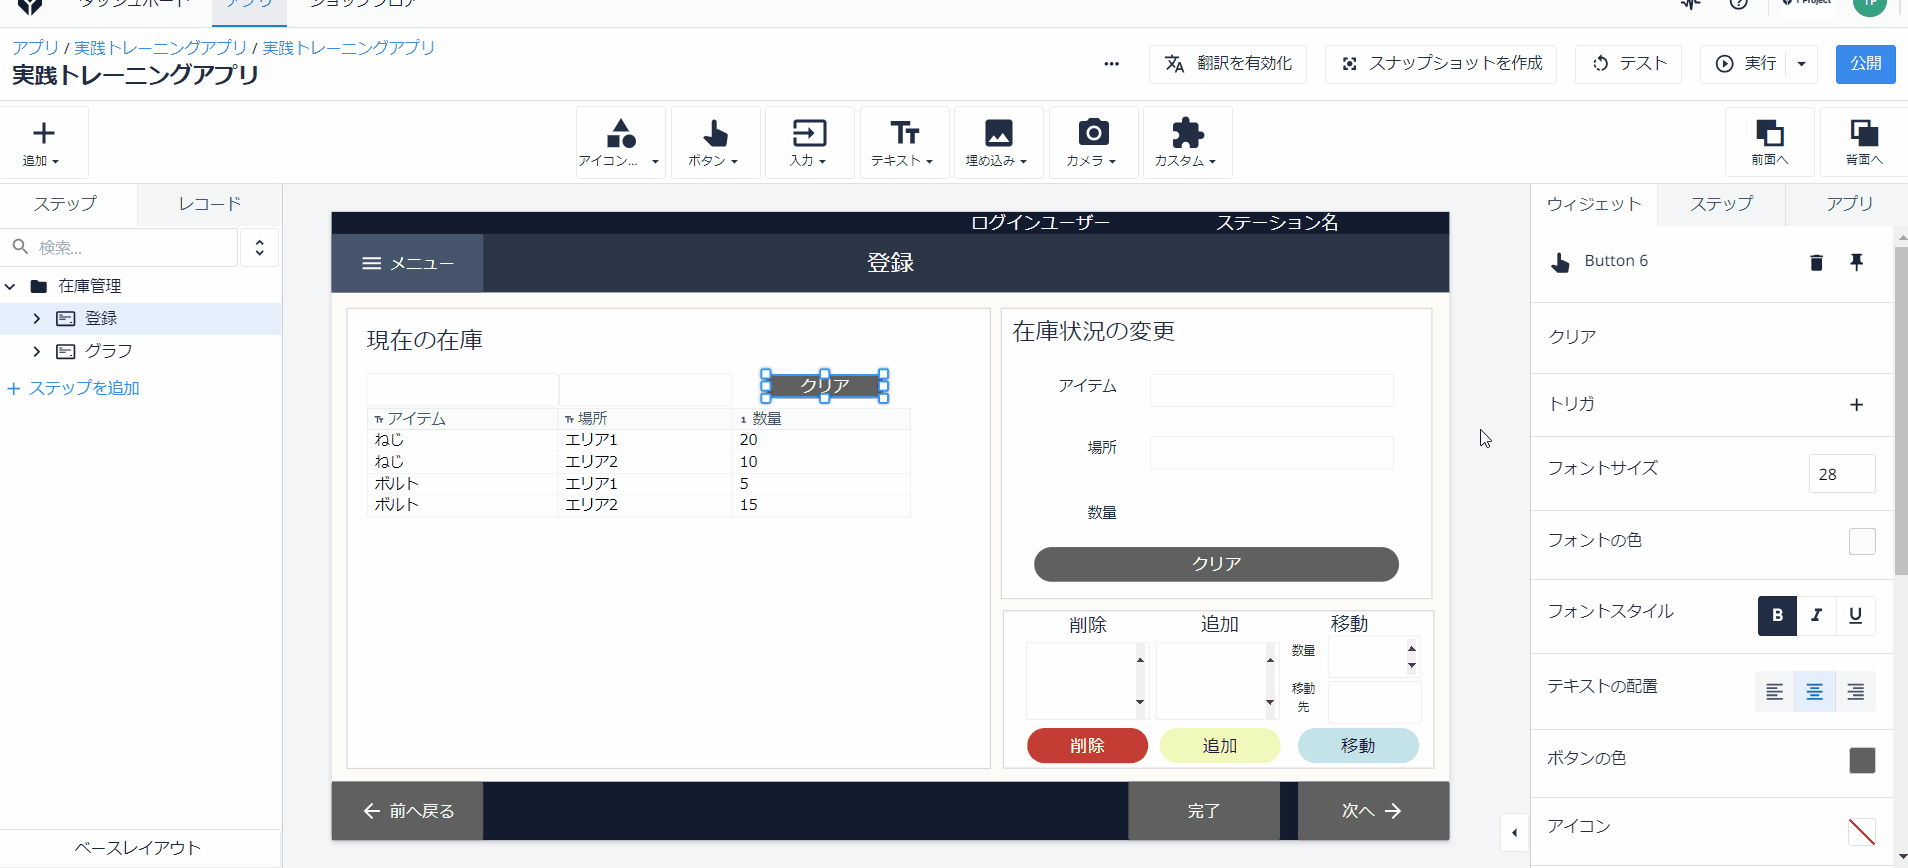Switch to the アプリ properties tab
This screenshot has height=868, width=1908.
[x=1849, y=204]
